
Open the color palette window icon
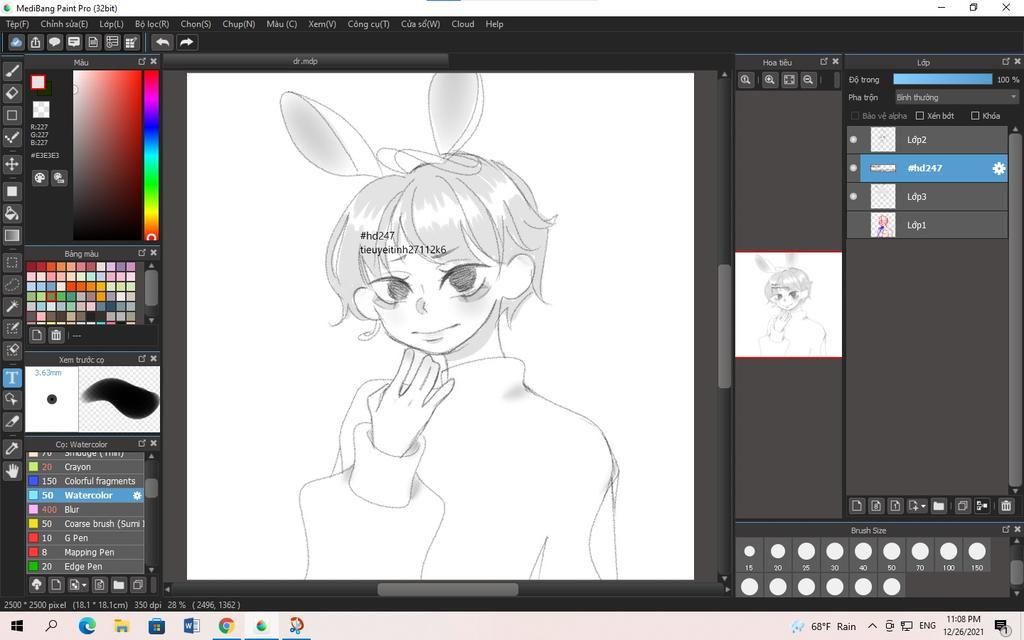pos(40,178)
